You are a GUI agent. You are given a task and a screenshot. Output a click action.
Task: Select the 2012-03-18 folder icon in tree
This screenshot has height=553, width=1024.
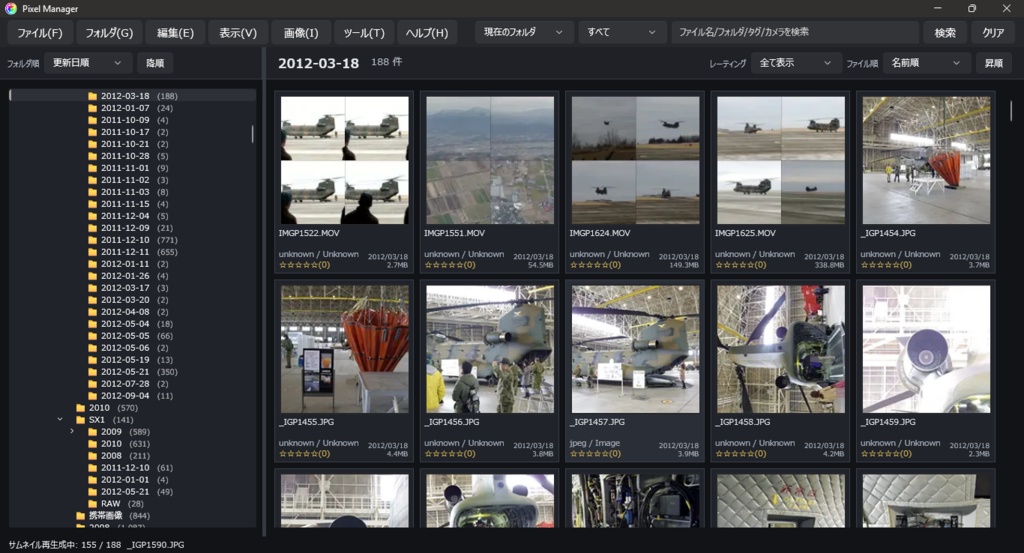click(93, 96)
